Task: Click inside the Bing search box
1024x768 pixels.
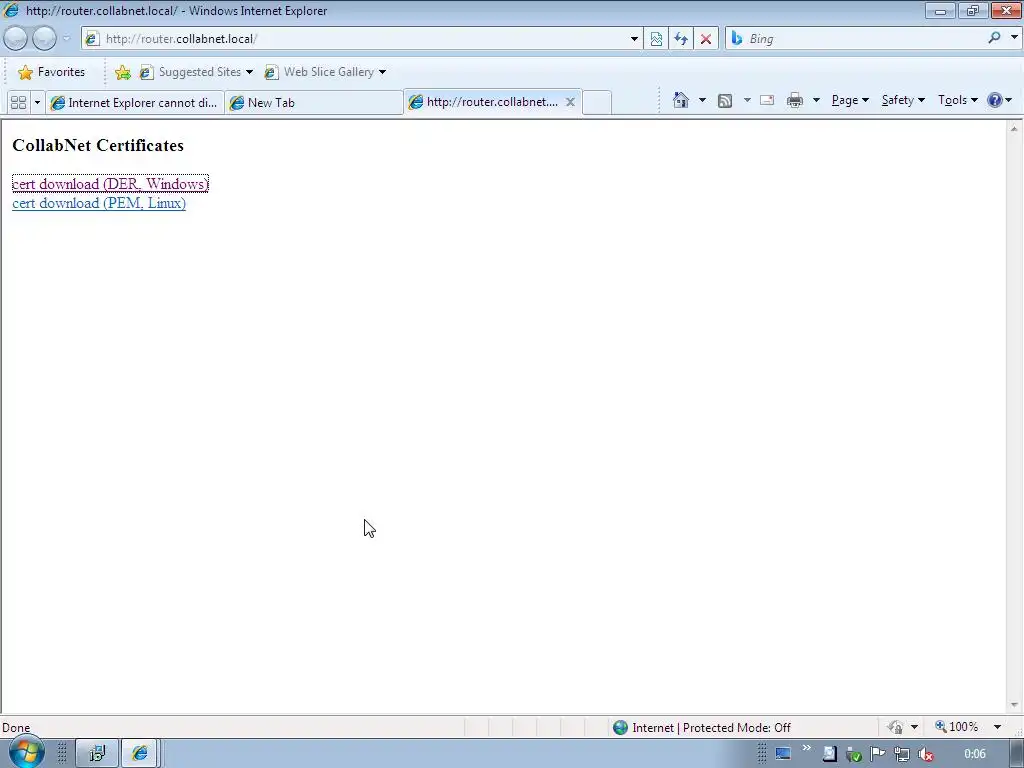Action: (x=862, y=39)
